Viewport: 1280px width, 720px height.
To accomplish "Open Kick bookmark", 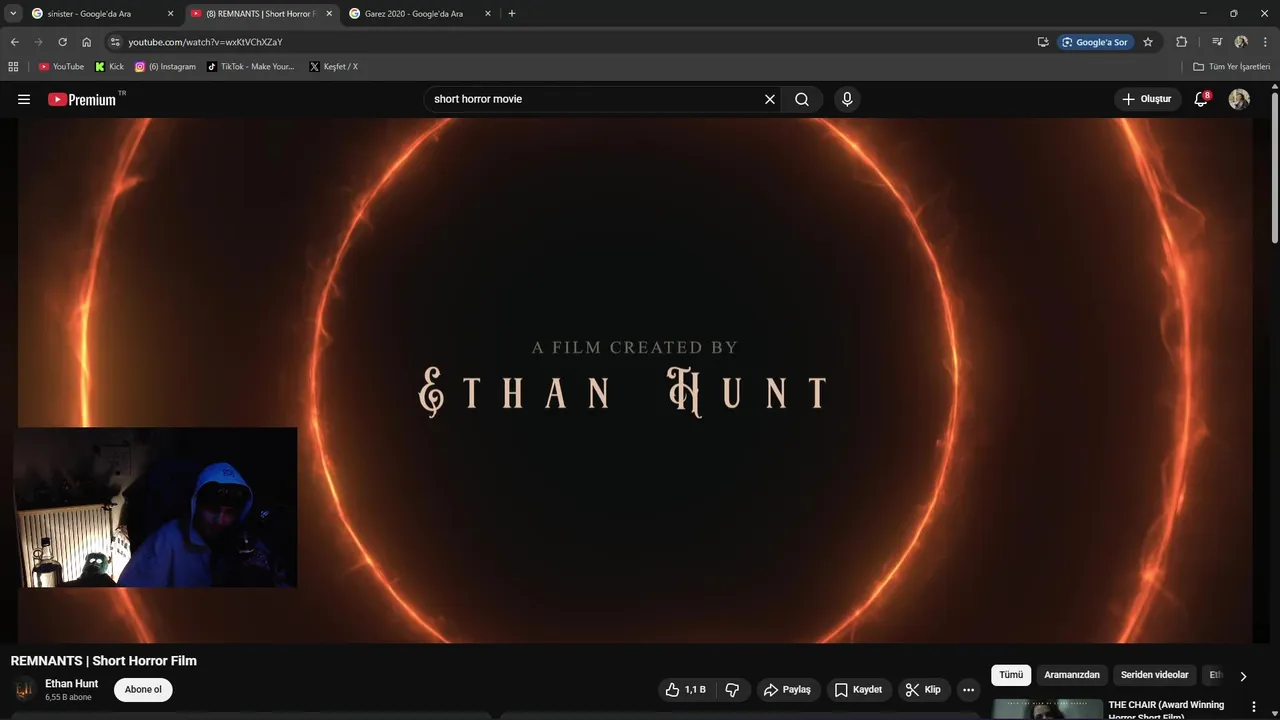I will point(109,66).
